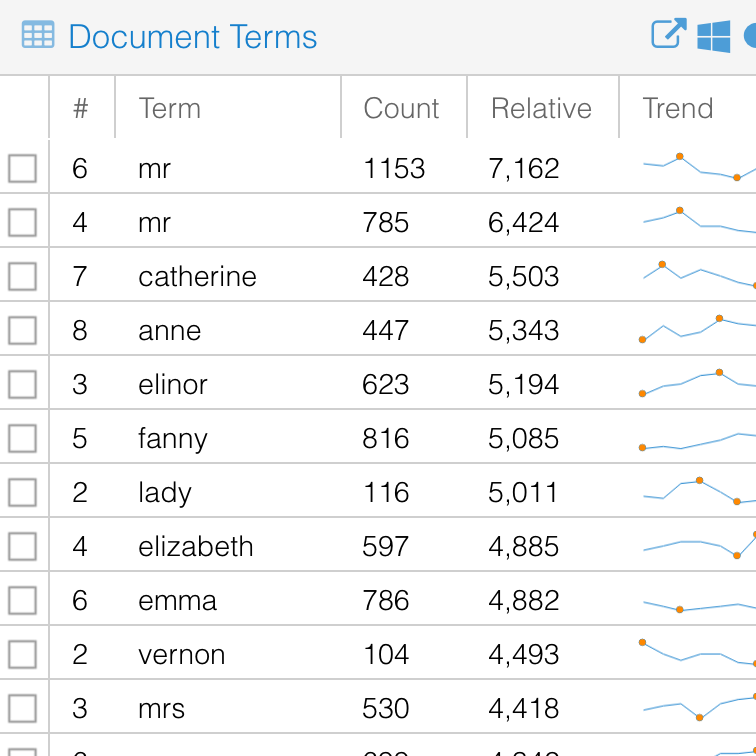Screen dimensions: 756x756
Task: Click the trend sparkline in the lady row
Action: (698, 491)
